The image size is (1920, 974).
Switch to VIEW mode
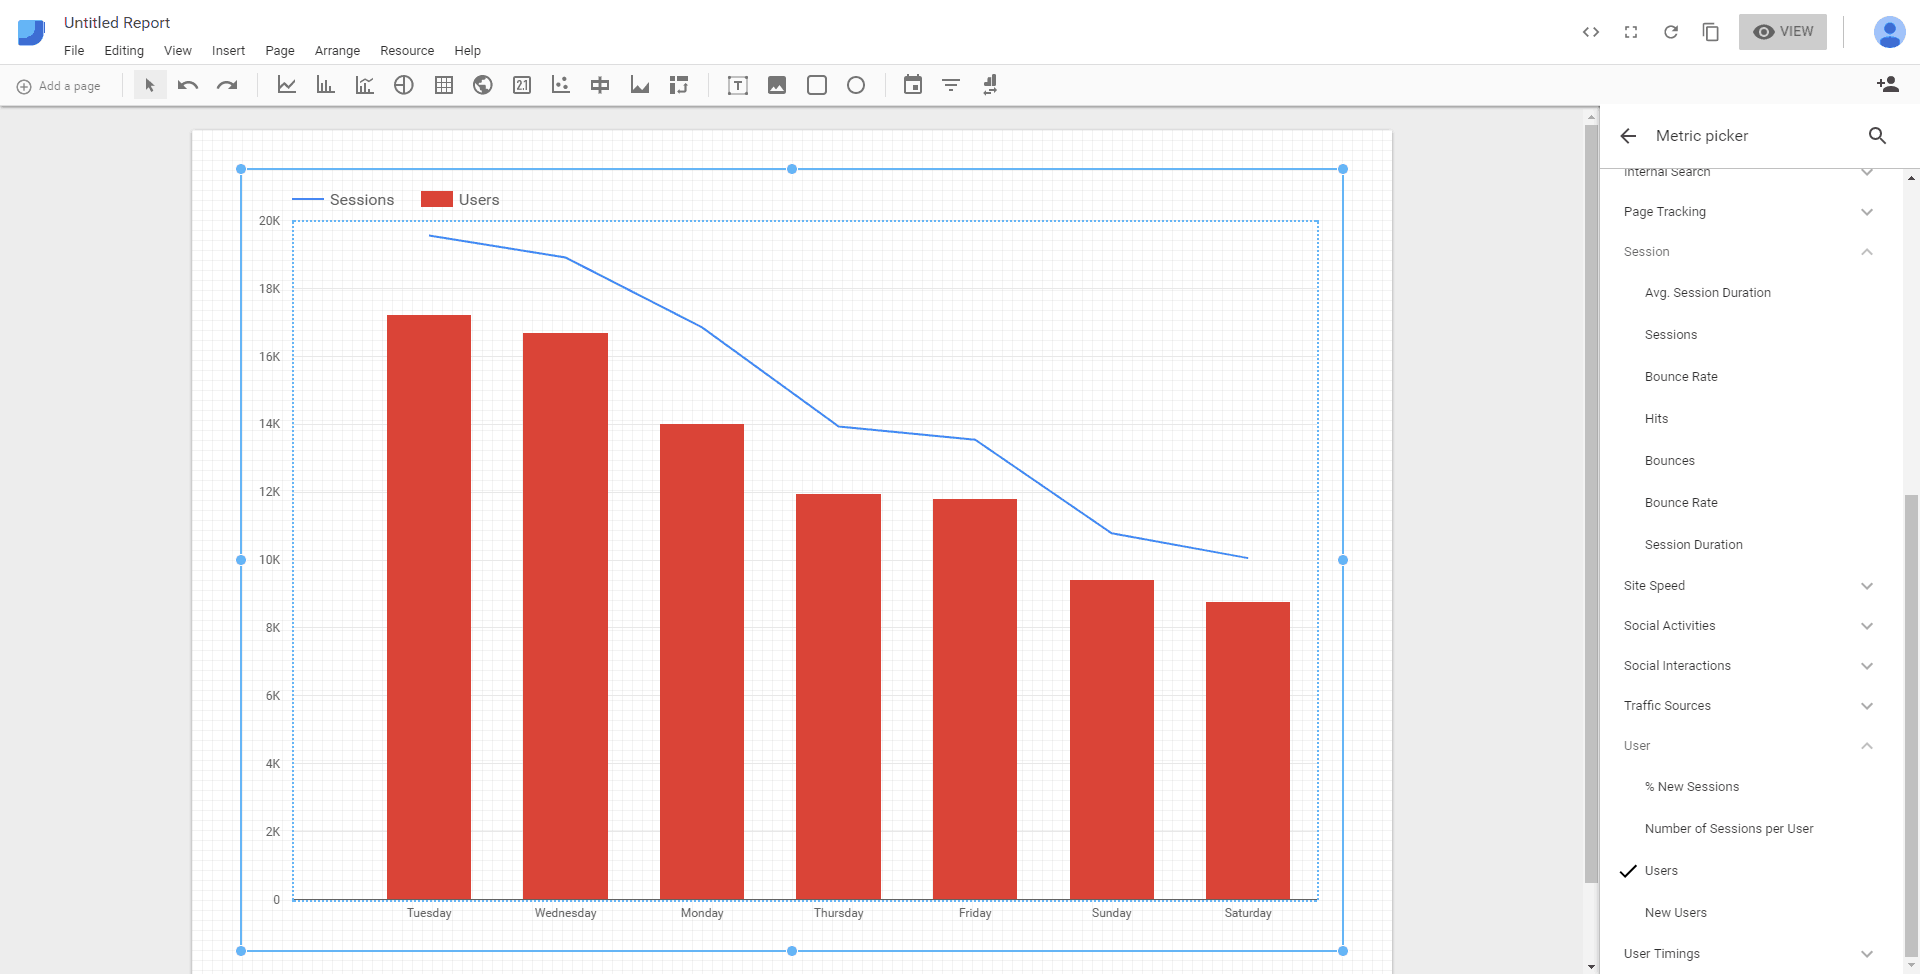click(x=1782, y=32)
